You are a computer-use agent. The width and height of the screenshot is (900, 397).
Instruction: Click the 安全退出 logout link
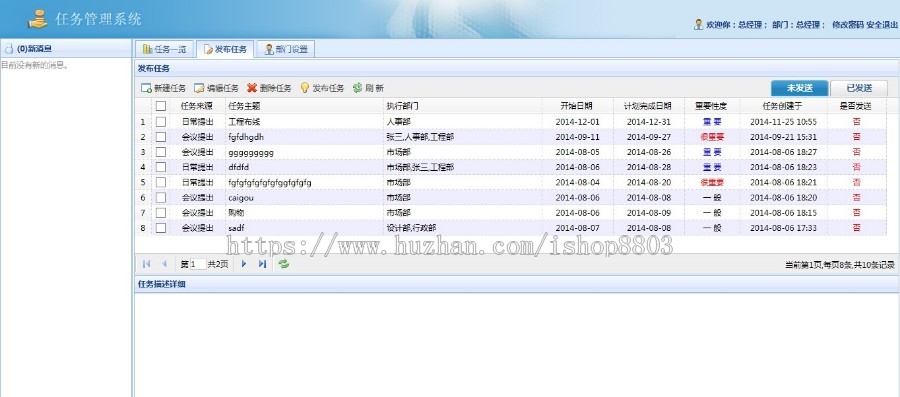(881, 25)
